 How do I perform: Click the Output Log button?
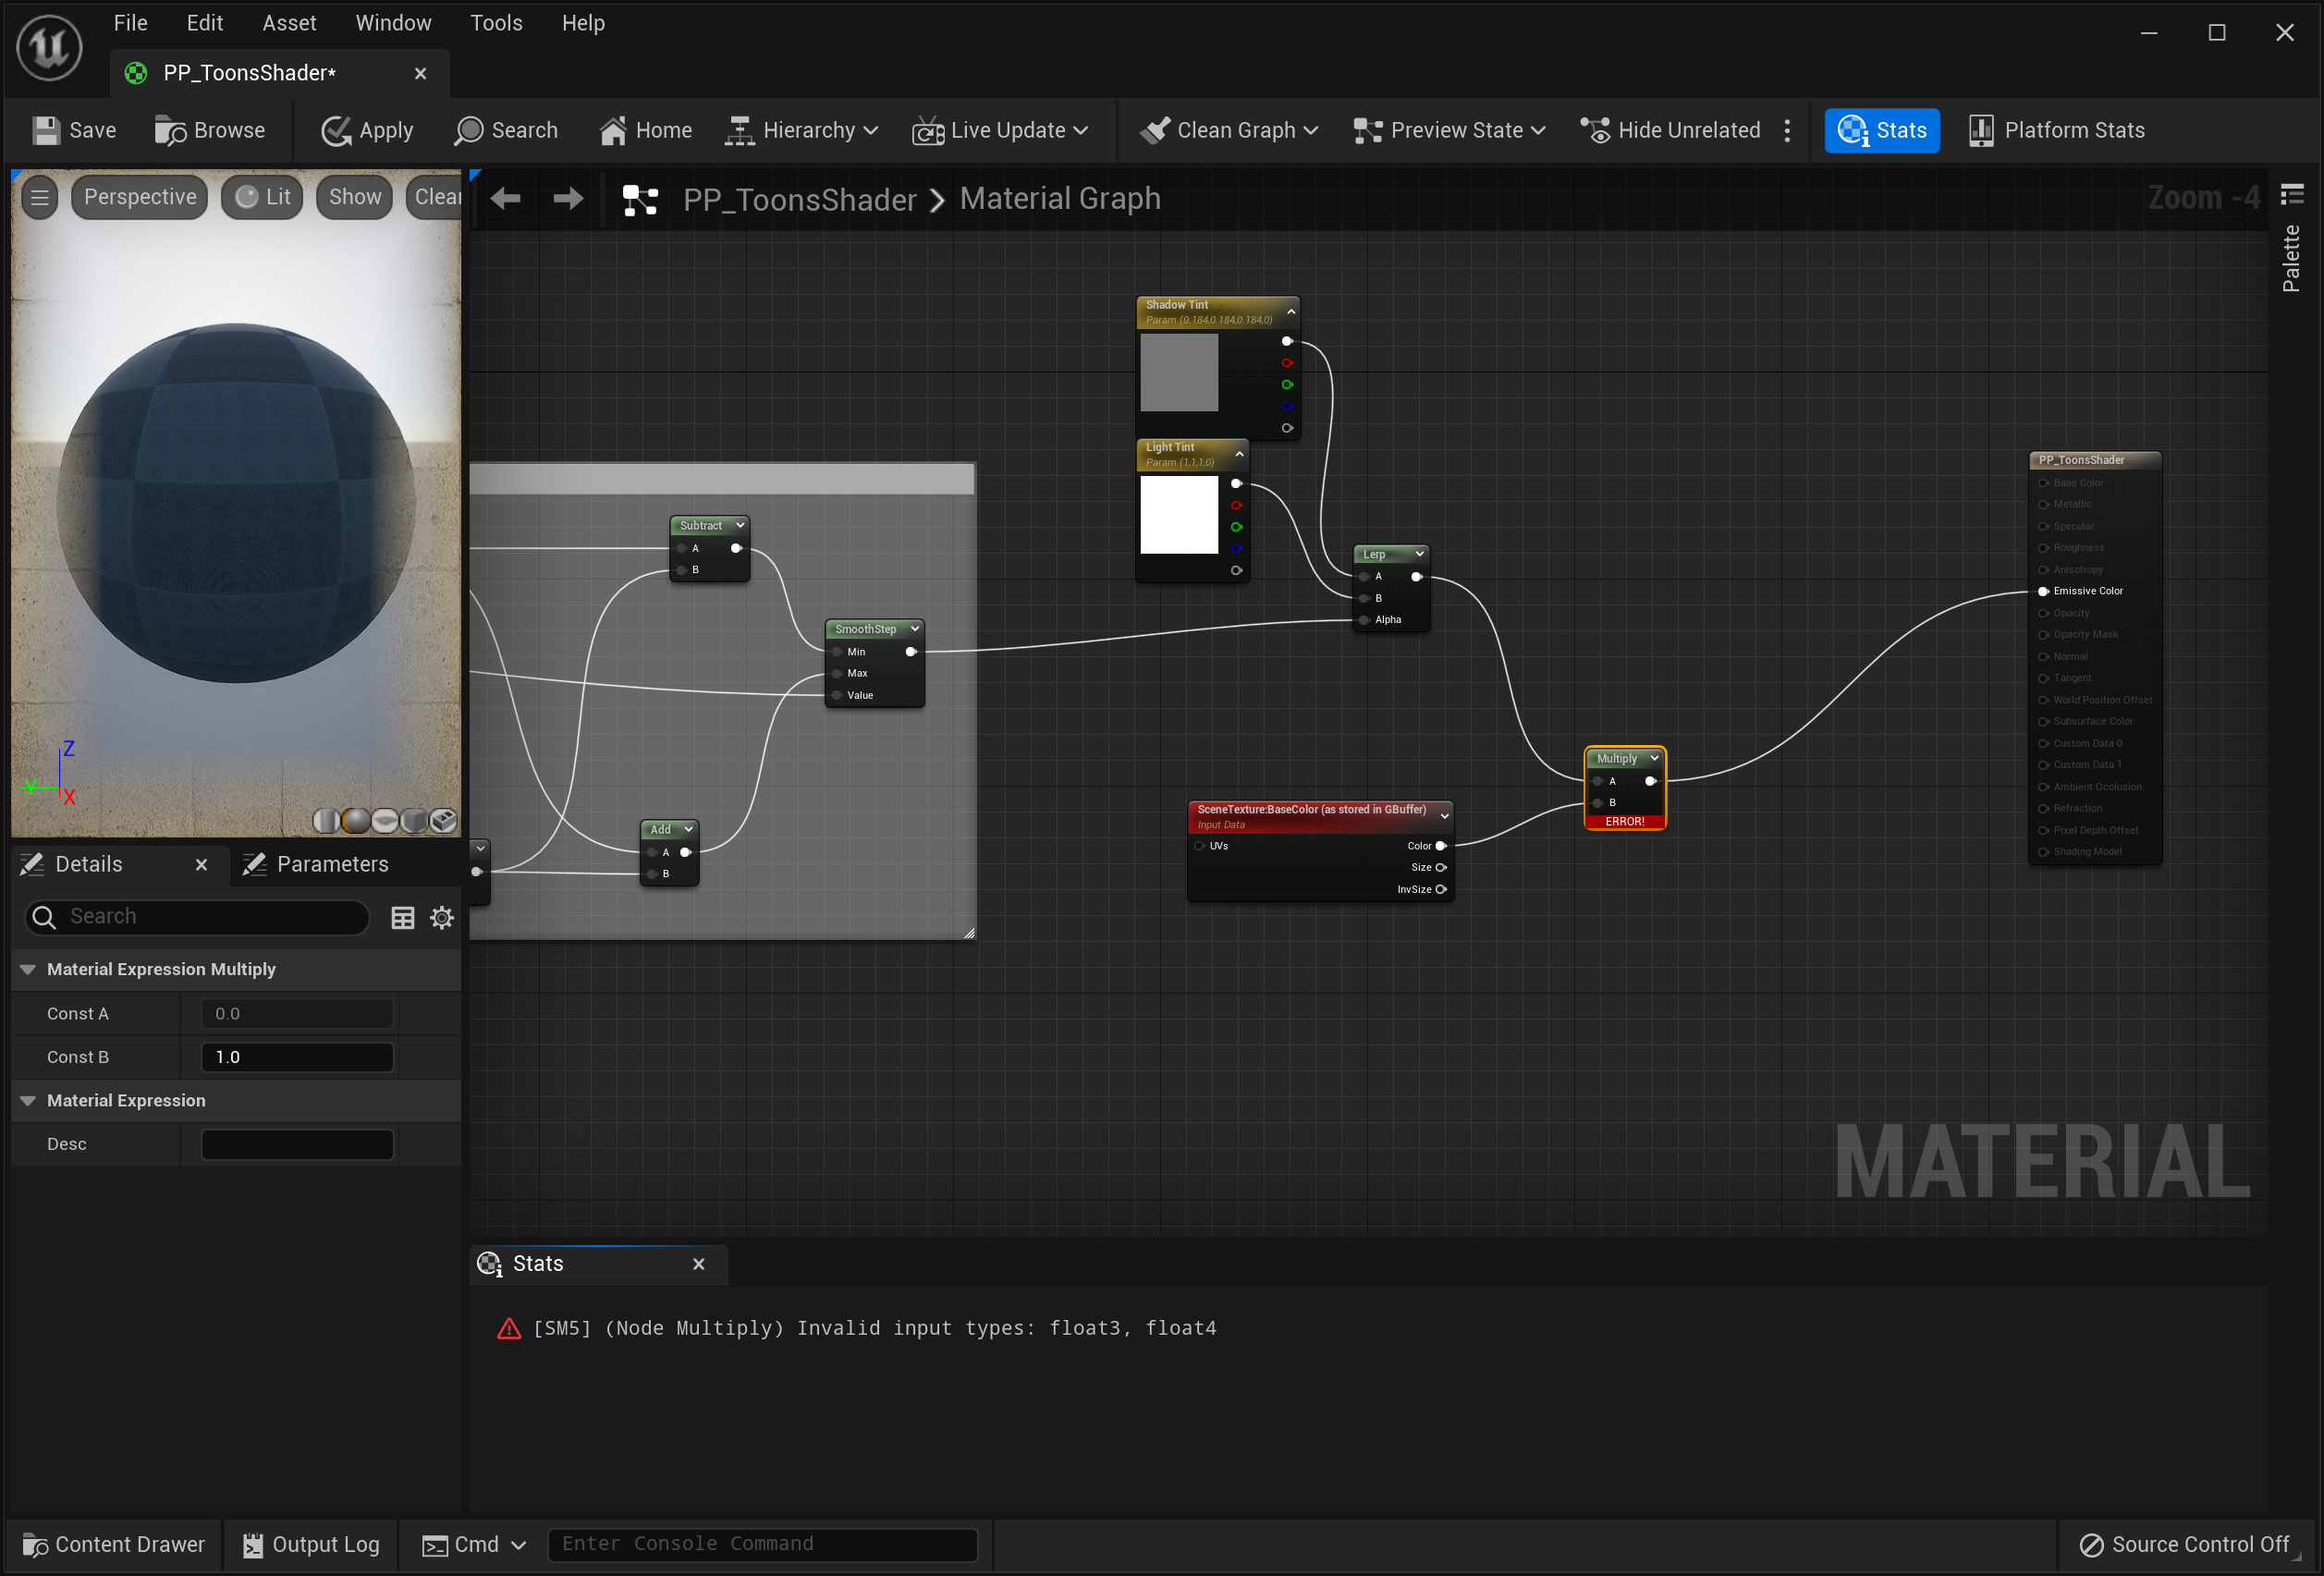(311, 1544)
